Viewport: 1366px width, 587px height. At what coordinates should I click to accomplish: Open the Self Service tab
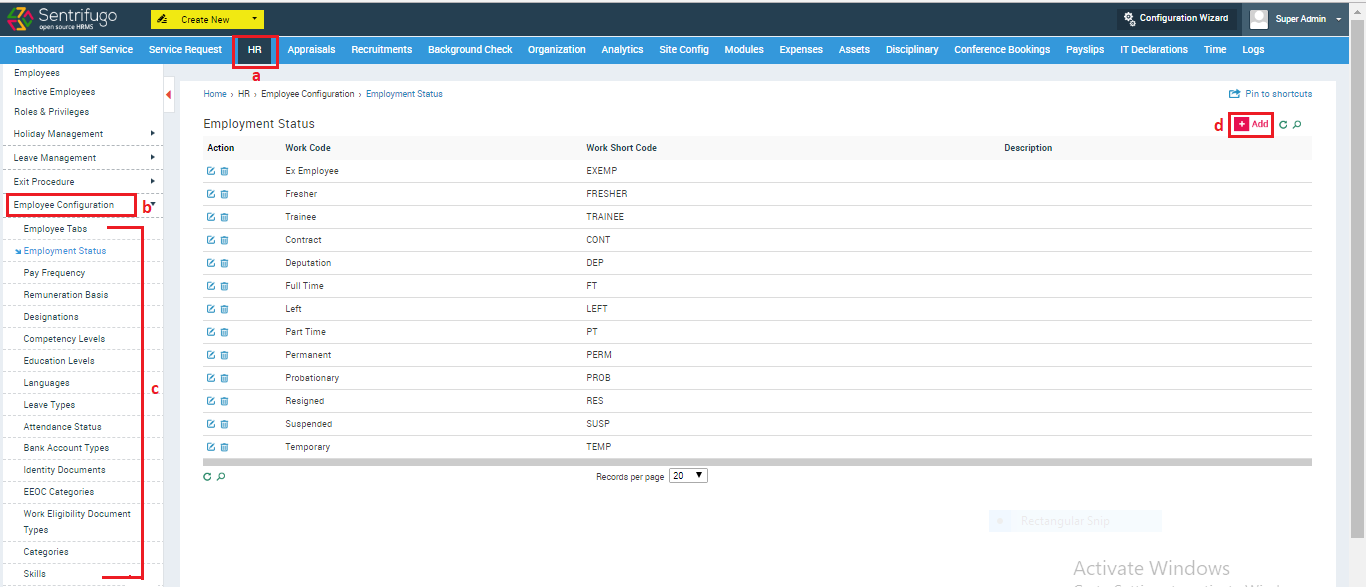pyautogui.click(x=106, y=49)
